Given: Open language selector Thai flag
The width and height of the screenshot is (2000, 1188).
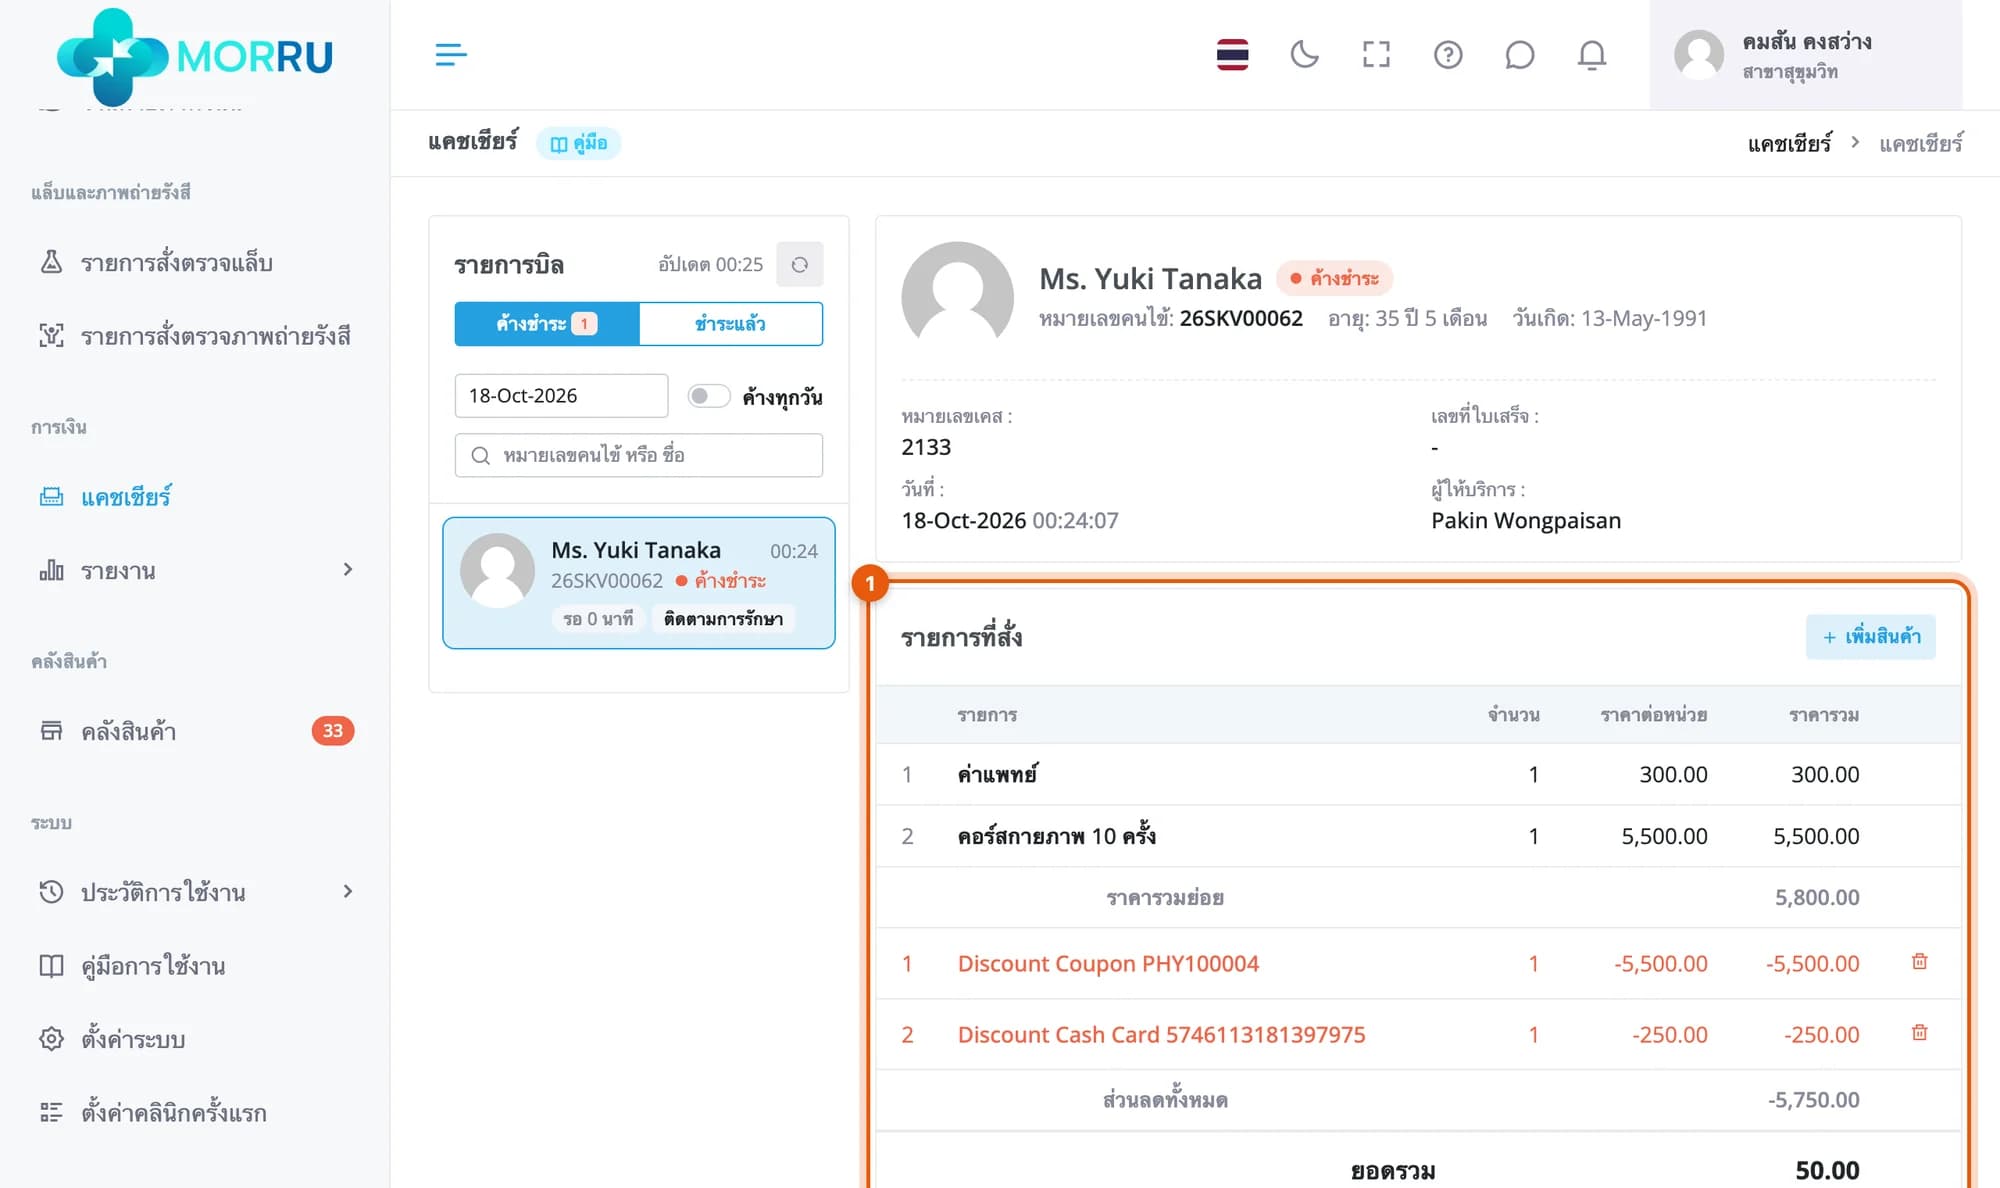Looking at the screenshot, I should (x=1232, y=55).
